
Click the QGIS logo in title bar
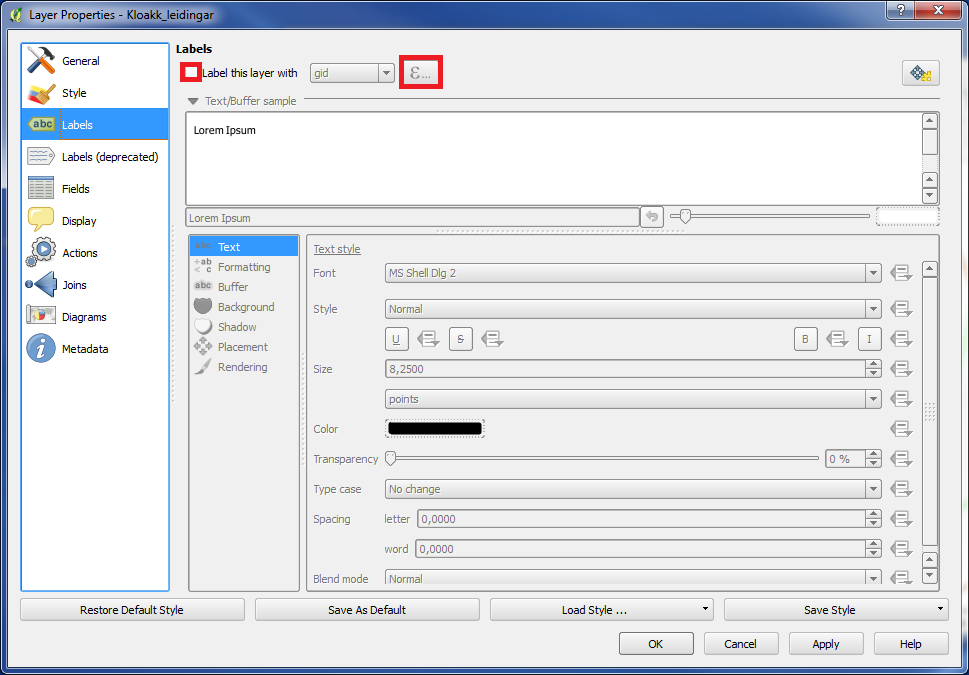pyautogui.click(x=16, y=14)
